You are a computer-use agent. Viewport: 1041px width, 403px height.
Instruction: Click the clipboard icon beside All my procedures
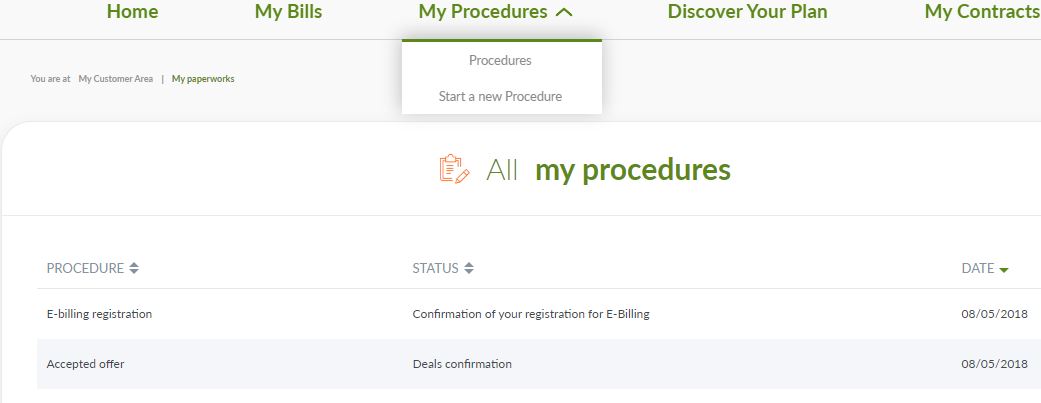[454, 170]
